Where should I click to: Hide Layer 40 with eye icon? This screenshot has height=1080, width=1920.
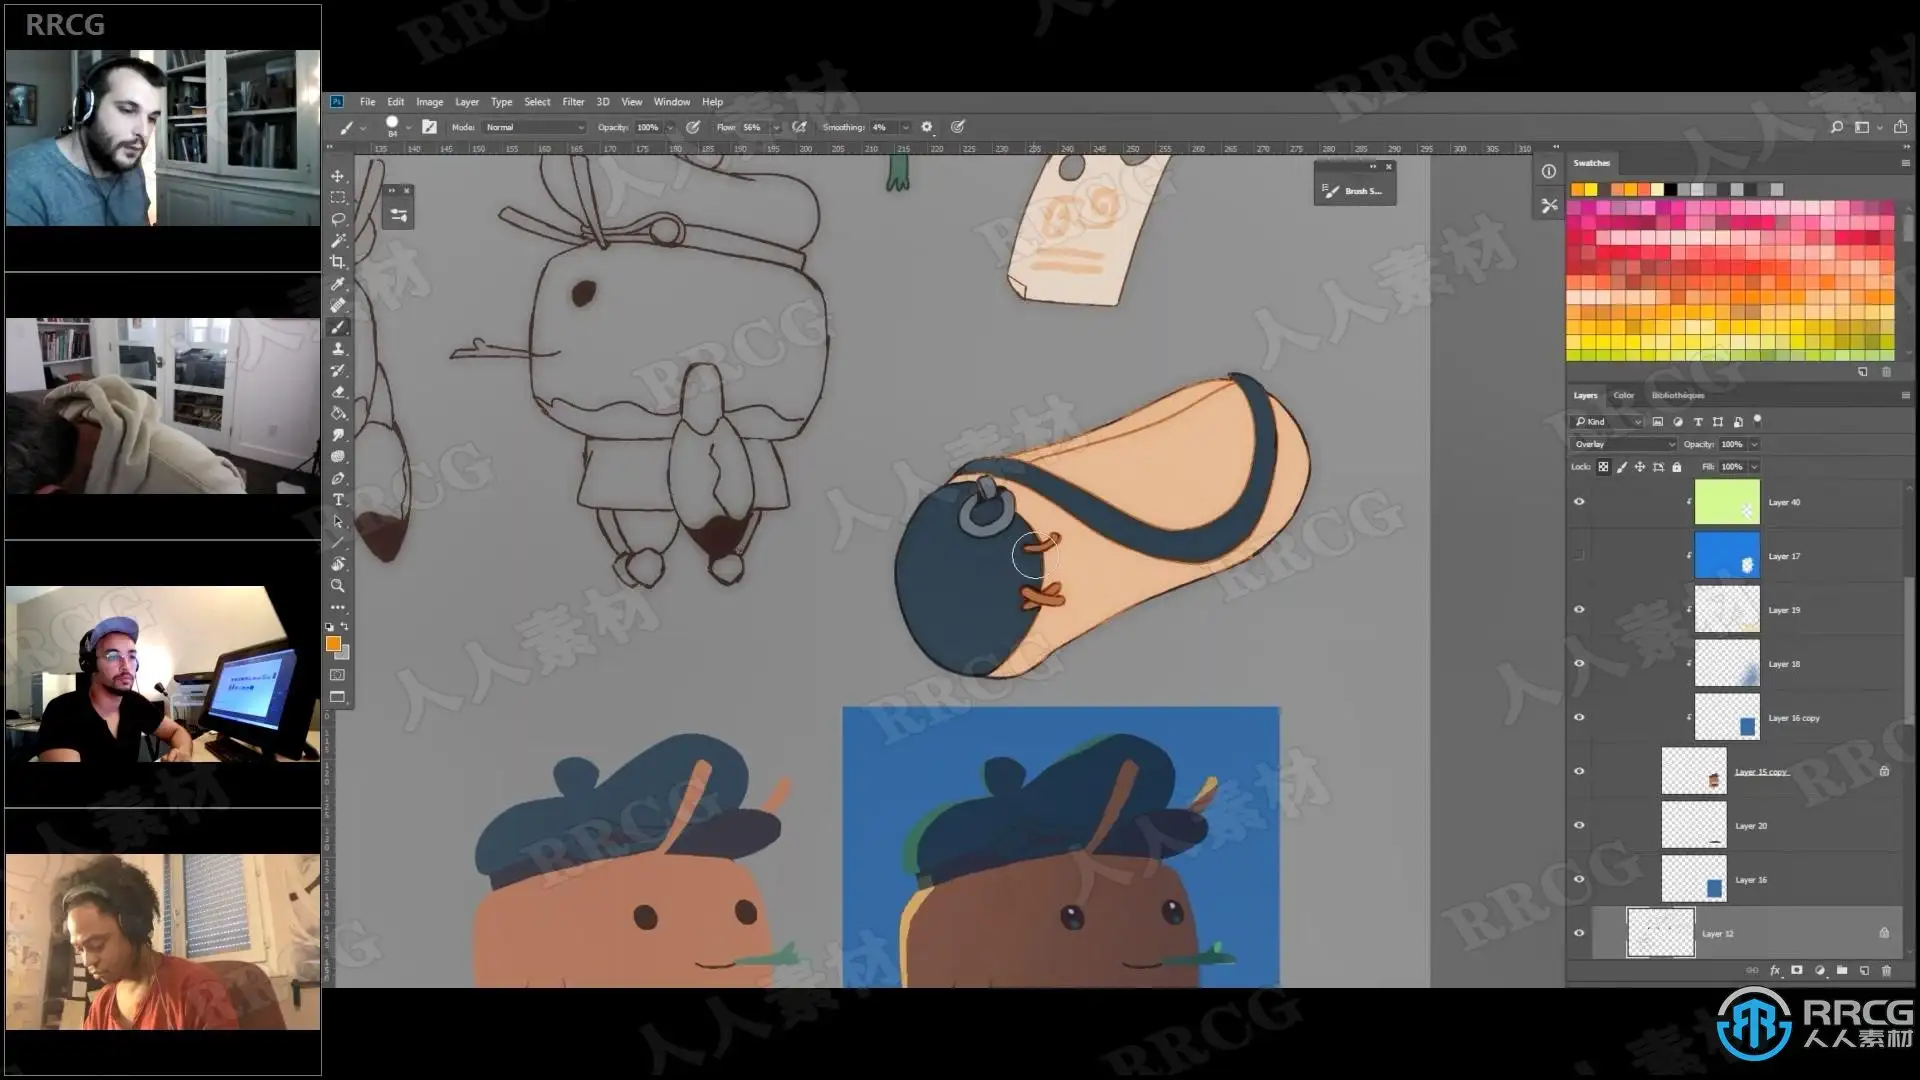tap(1579, 502)
